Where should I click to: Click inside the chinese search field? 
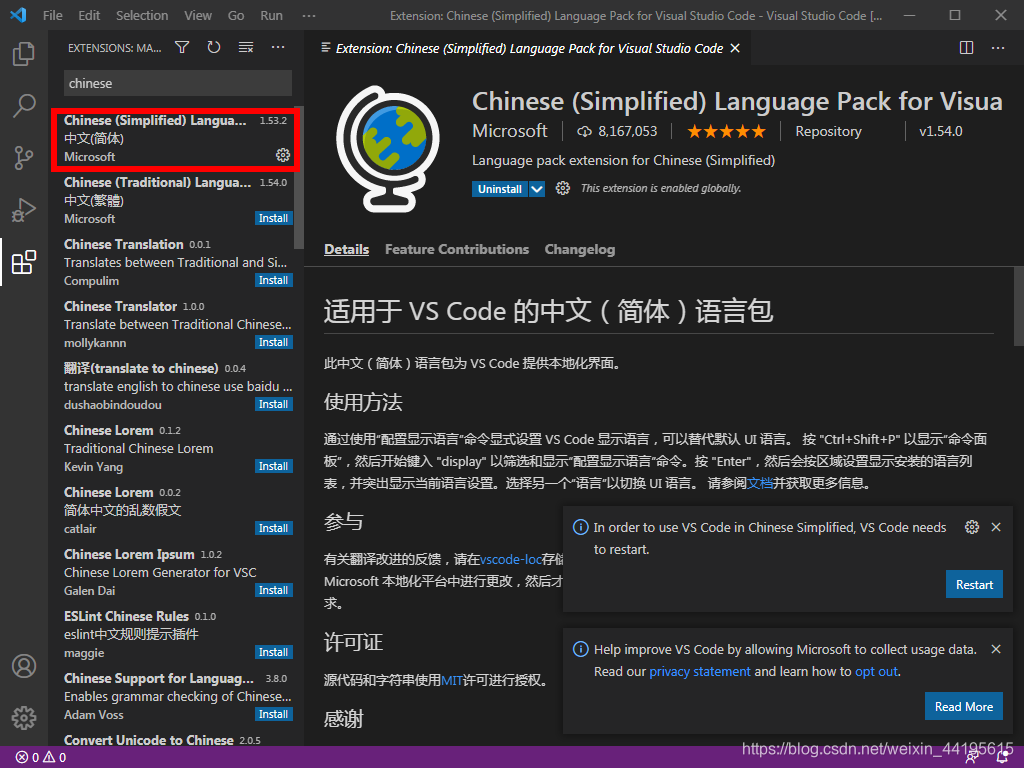(x=177, y=83)
